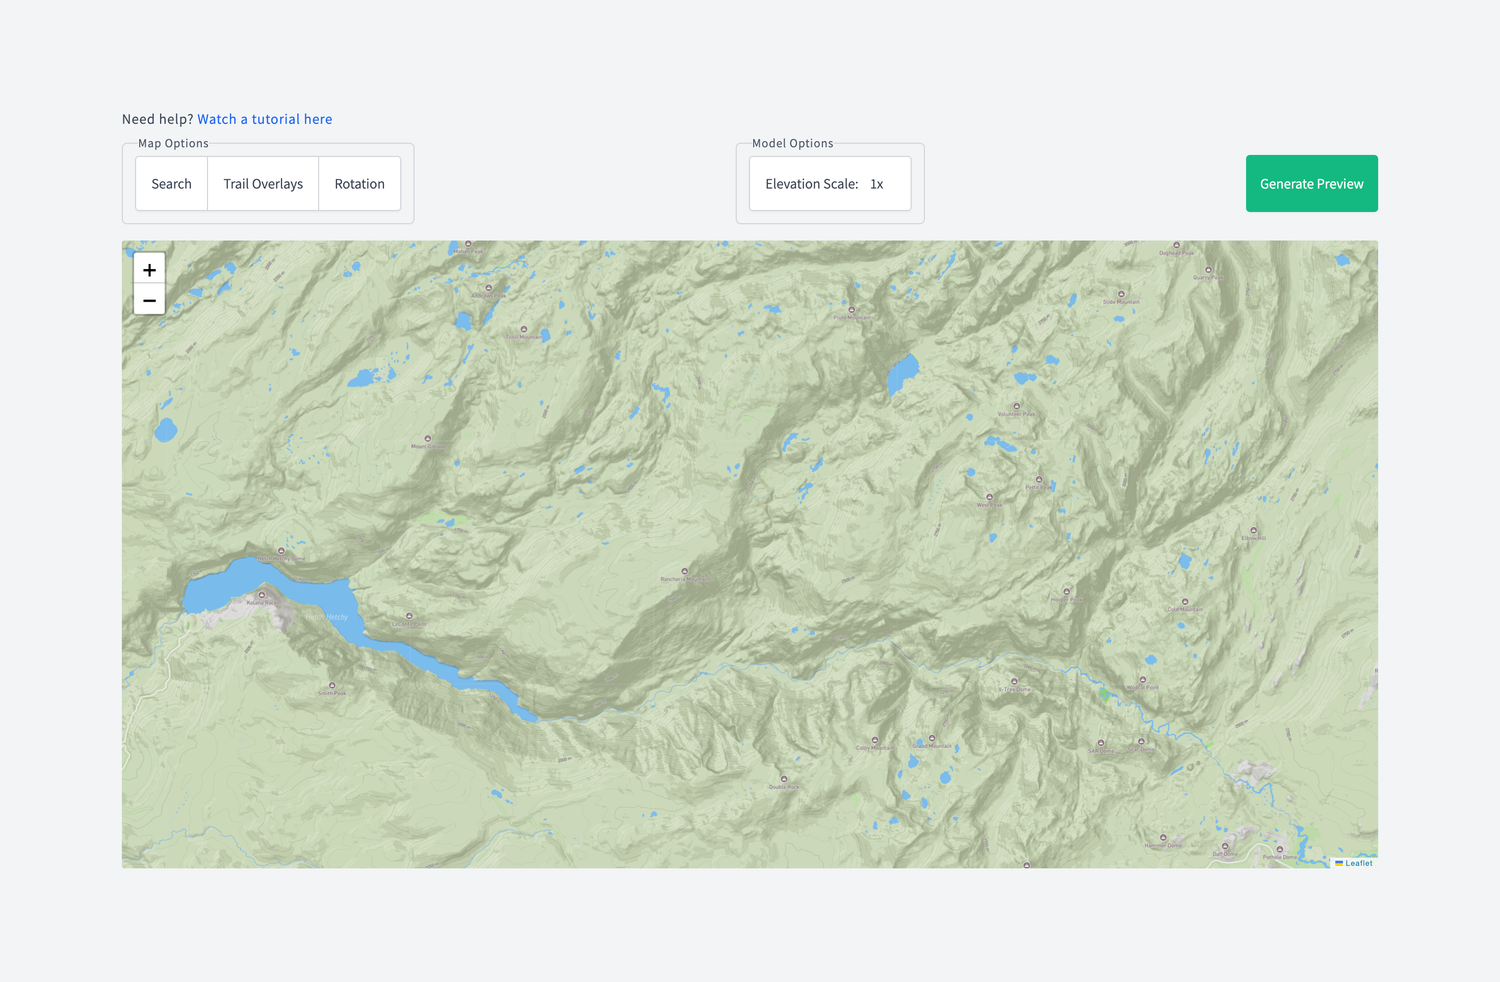
Task: Click the Mount Gibson peak marker
Action: tap(428, 439)
